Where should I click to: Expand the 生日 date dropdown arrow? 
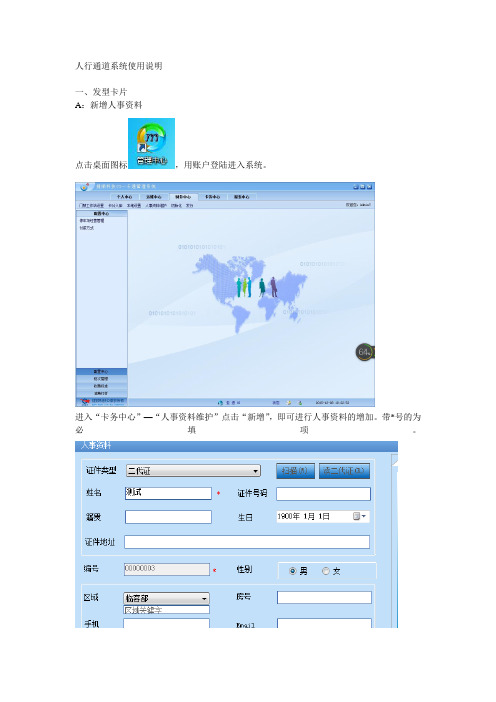tap(364, 516)
